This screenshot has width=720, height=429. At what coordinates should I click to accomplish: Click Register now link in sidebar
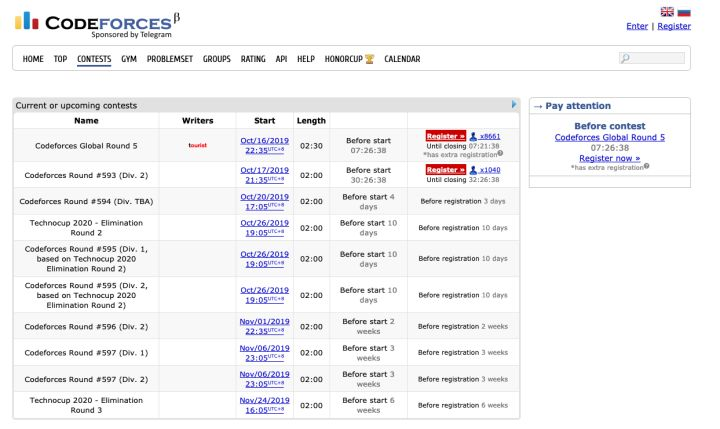609,158
